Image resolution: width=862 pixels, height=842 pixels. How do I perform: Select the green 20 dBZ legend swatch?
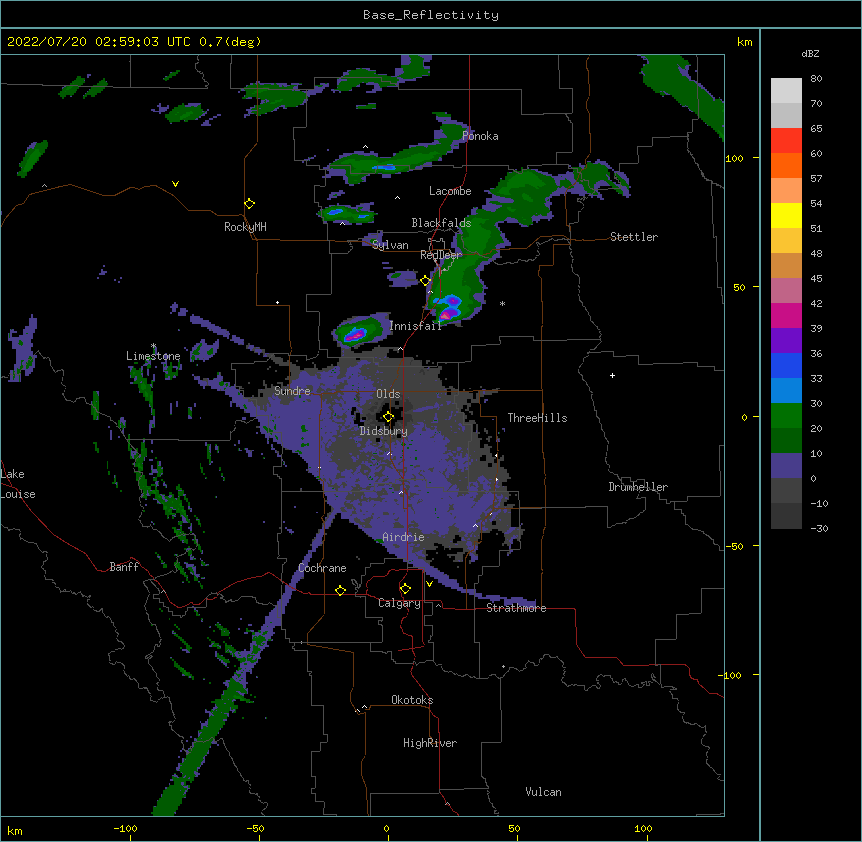(x=786, y=416)
